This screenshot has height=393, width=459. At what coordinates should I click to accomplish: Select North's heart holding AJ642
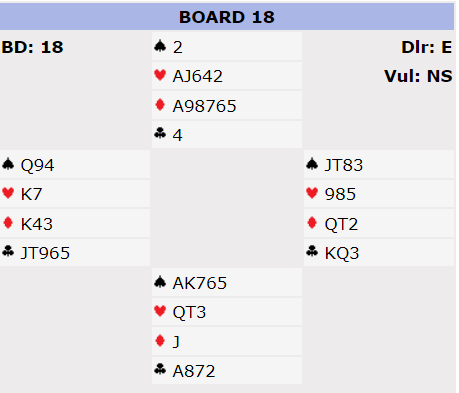tap(197, 76)
